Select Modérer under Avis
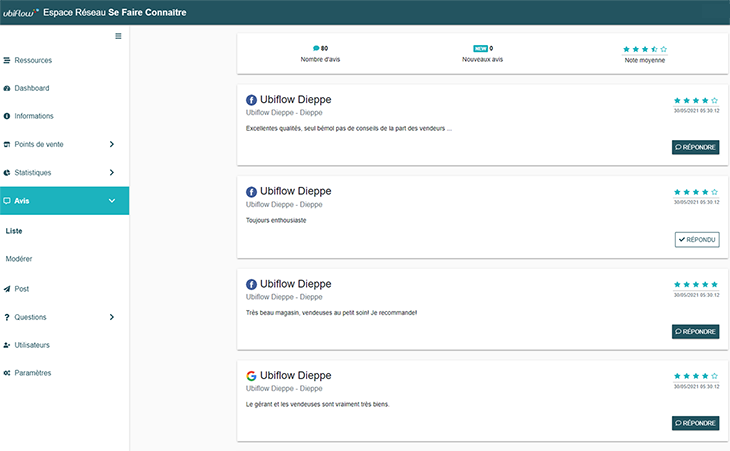This screenshot has height=451, width=730. click(x=19, y=259)
